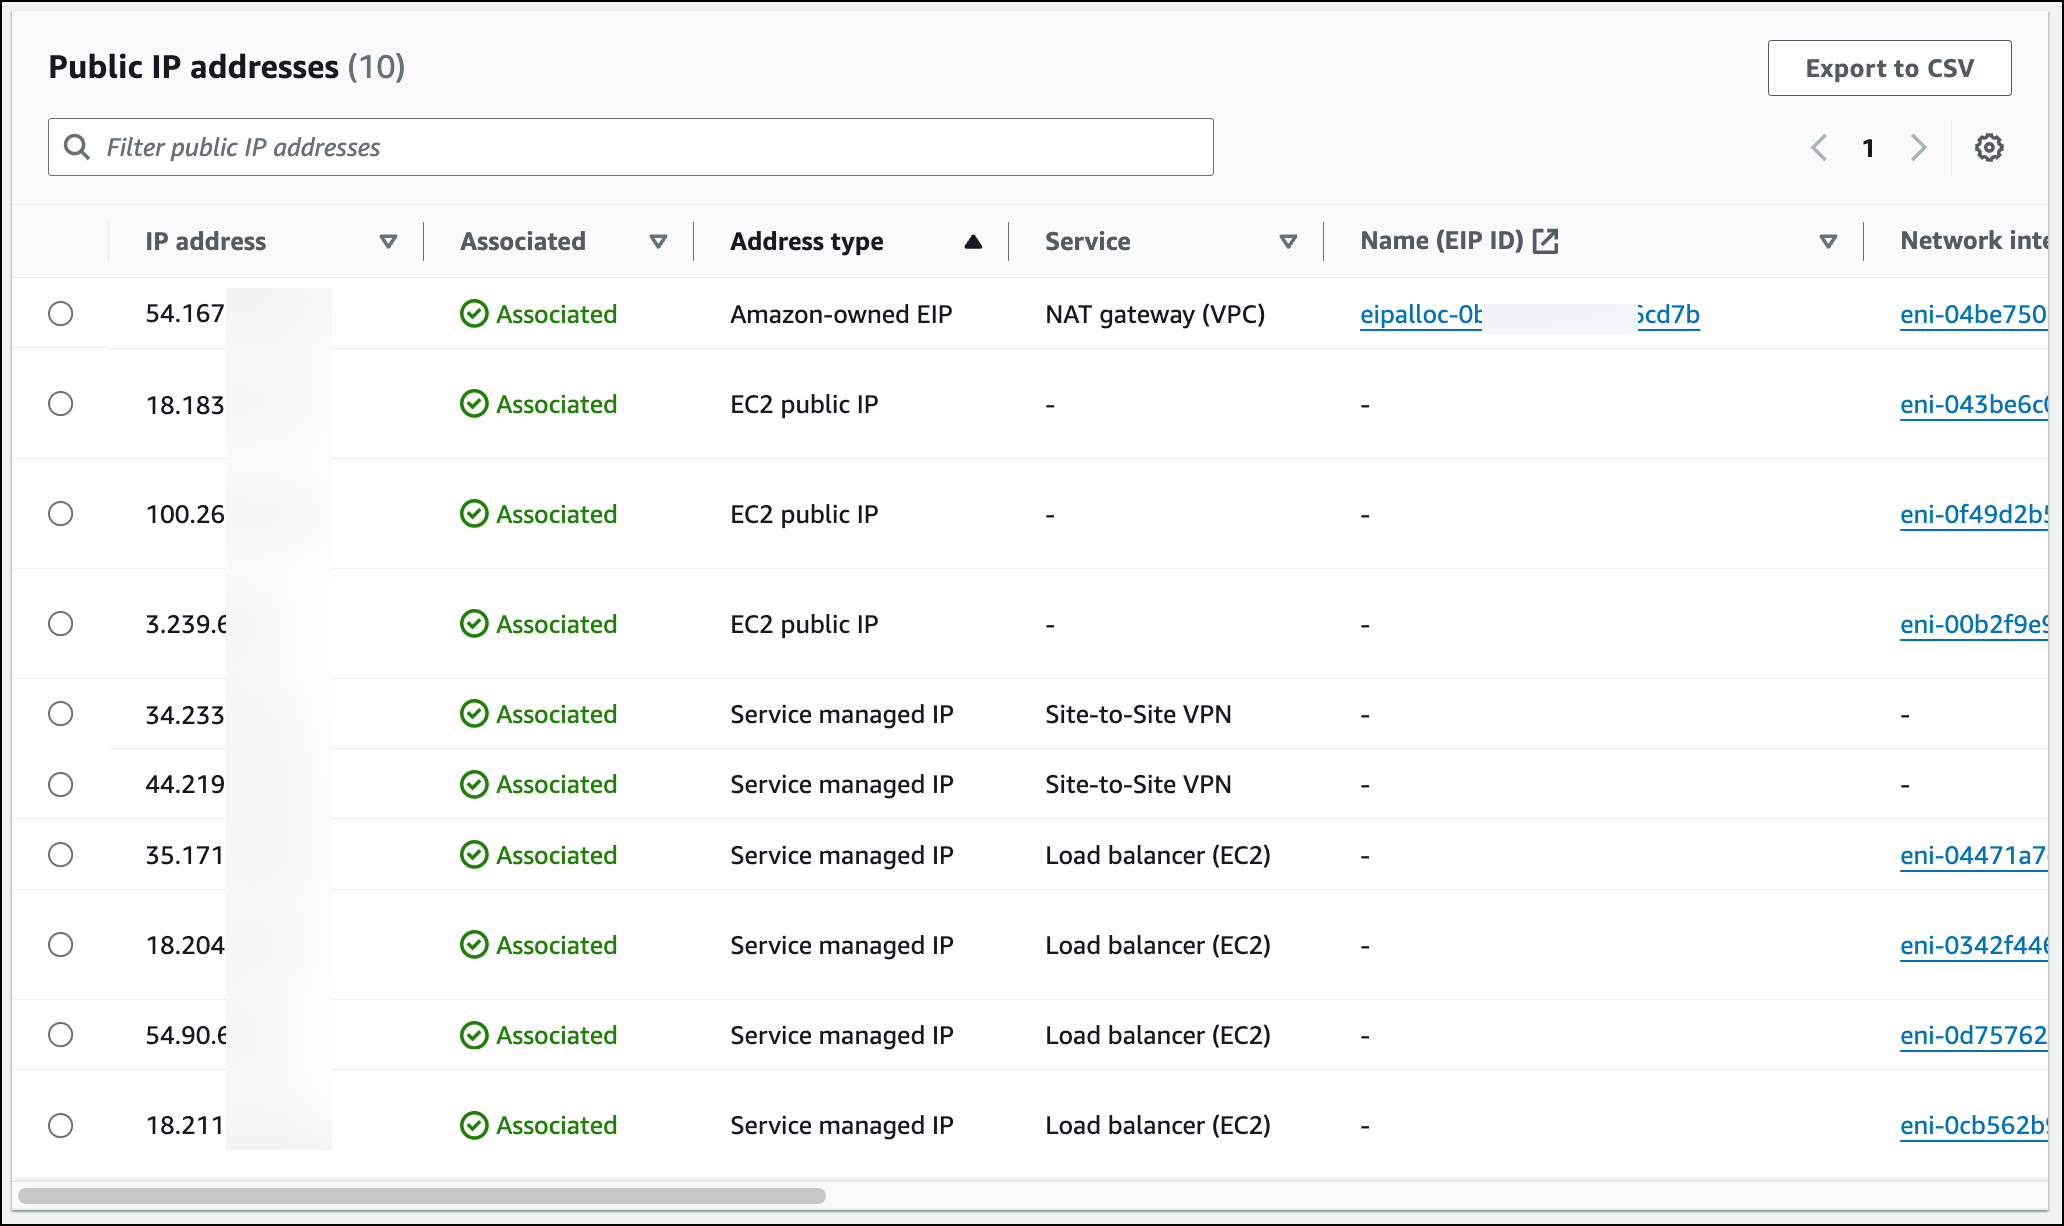Click the Address type column header

coord(807,241)
